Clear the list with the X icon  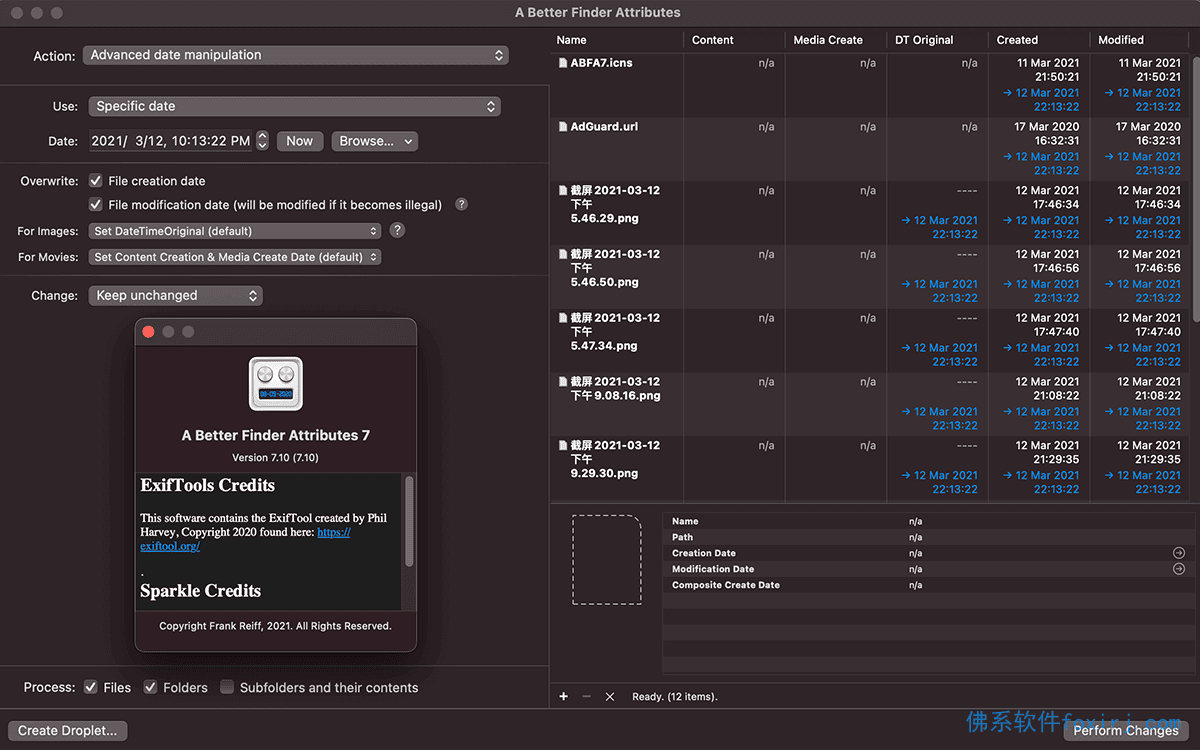tap(610, 697)
